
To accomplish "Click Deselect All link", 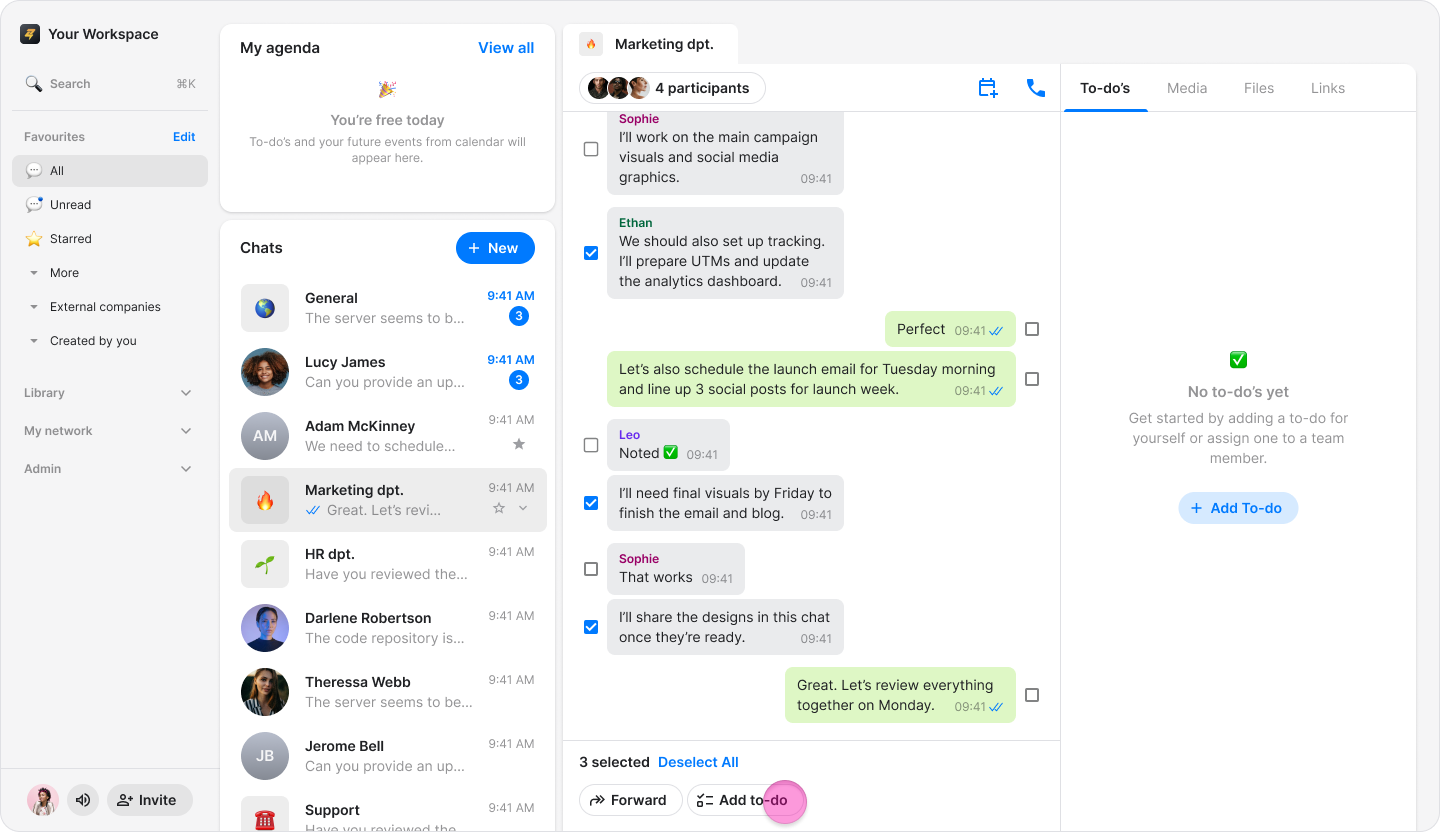I will pos(698,762).
